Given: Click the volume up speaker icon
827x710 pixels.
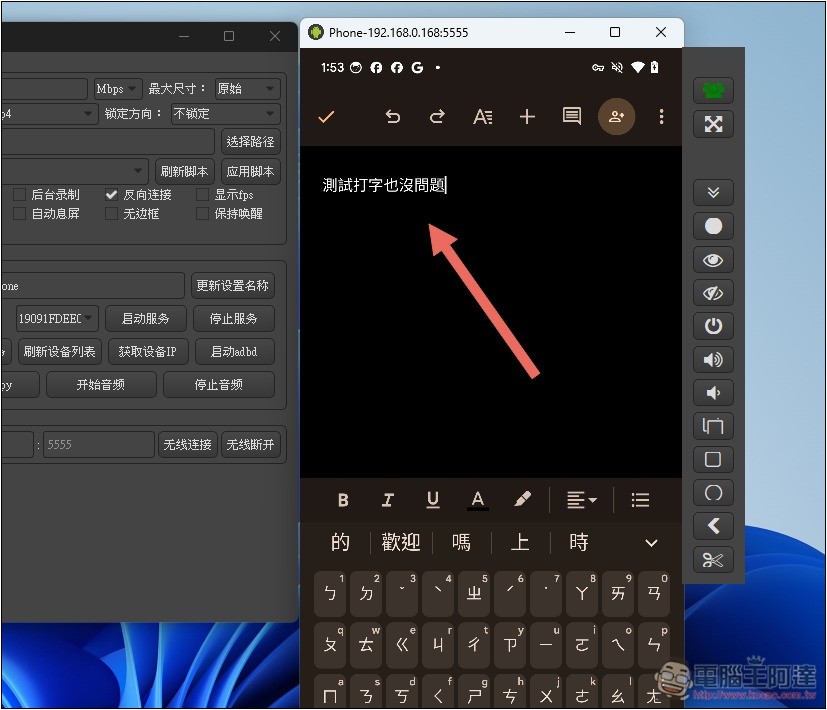Looking at the screenshot, I should 713,360.
